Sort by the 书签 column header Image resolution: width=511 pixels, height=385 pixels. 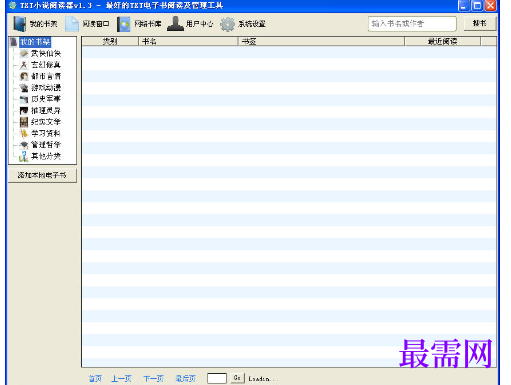coord(321,41)
